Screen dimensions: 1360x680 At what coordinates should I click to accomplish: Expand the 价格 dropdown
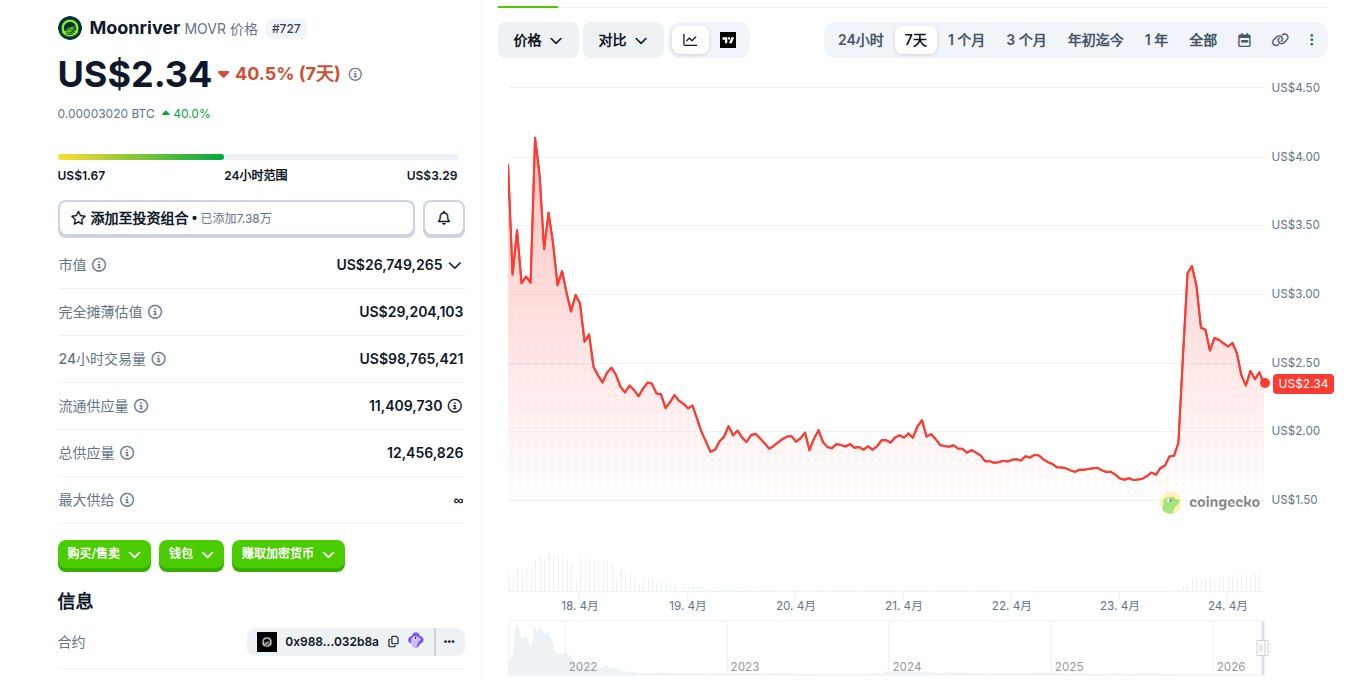point(538,40)
